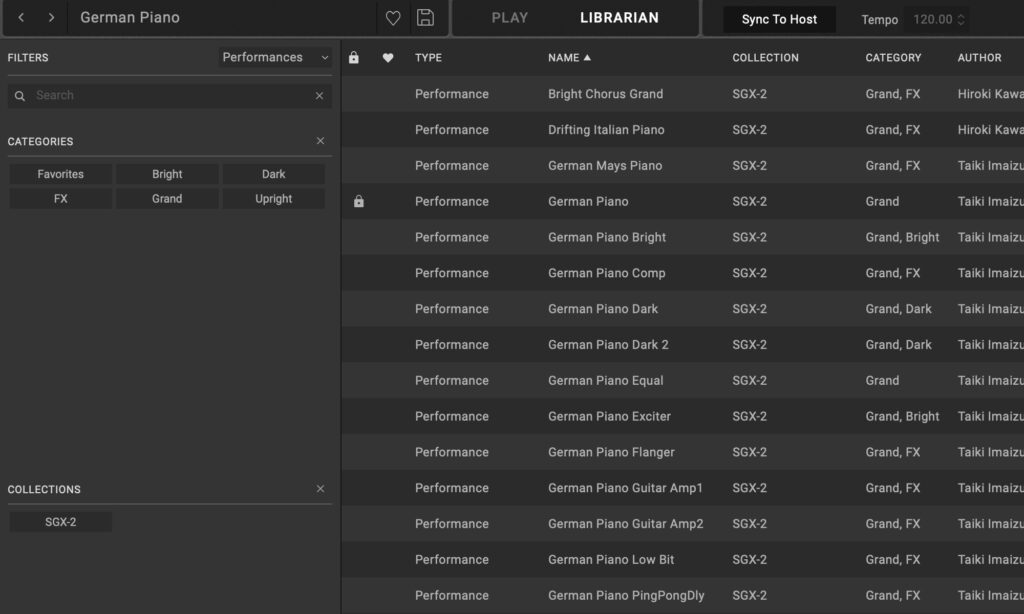Go to the previous preset arrow
Screen dimensions: 1024x614
21,18
